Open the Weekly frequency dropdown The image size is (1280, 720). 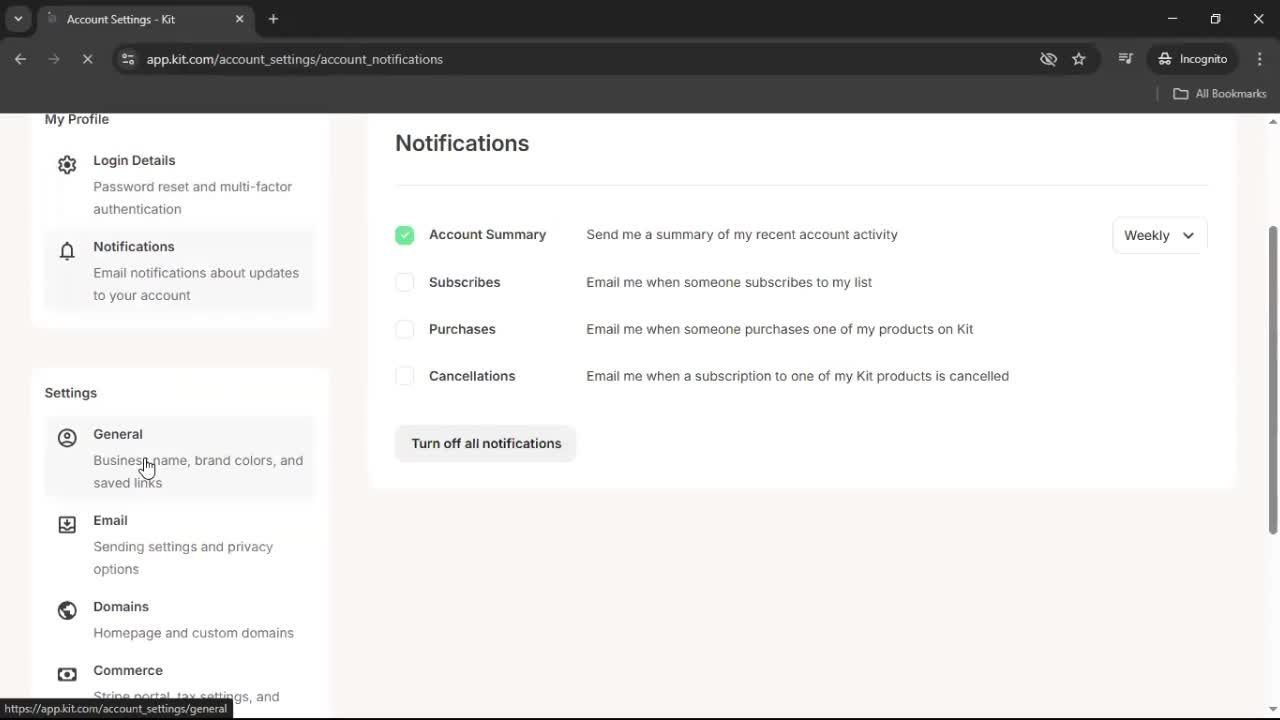click(x=1158, y=235)
